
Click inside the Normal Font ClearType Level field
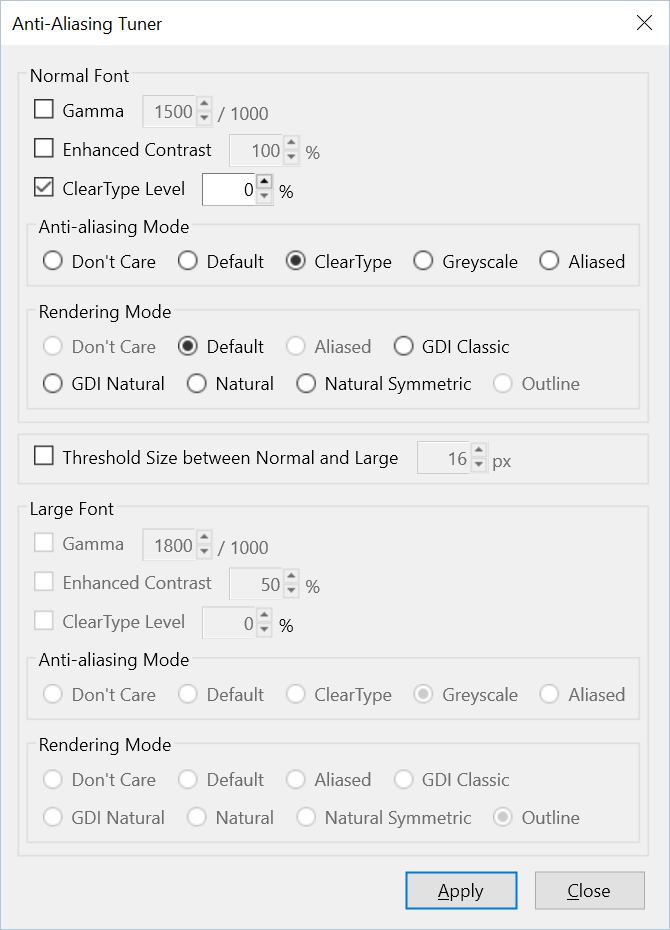click(228, 189)
